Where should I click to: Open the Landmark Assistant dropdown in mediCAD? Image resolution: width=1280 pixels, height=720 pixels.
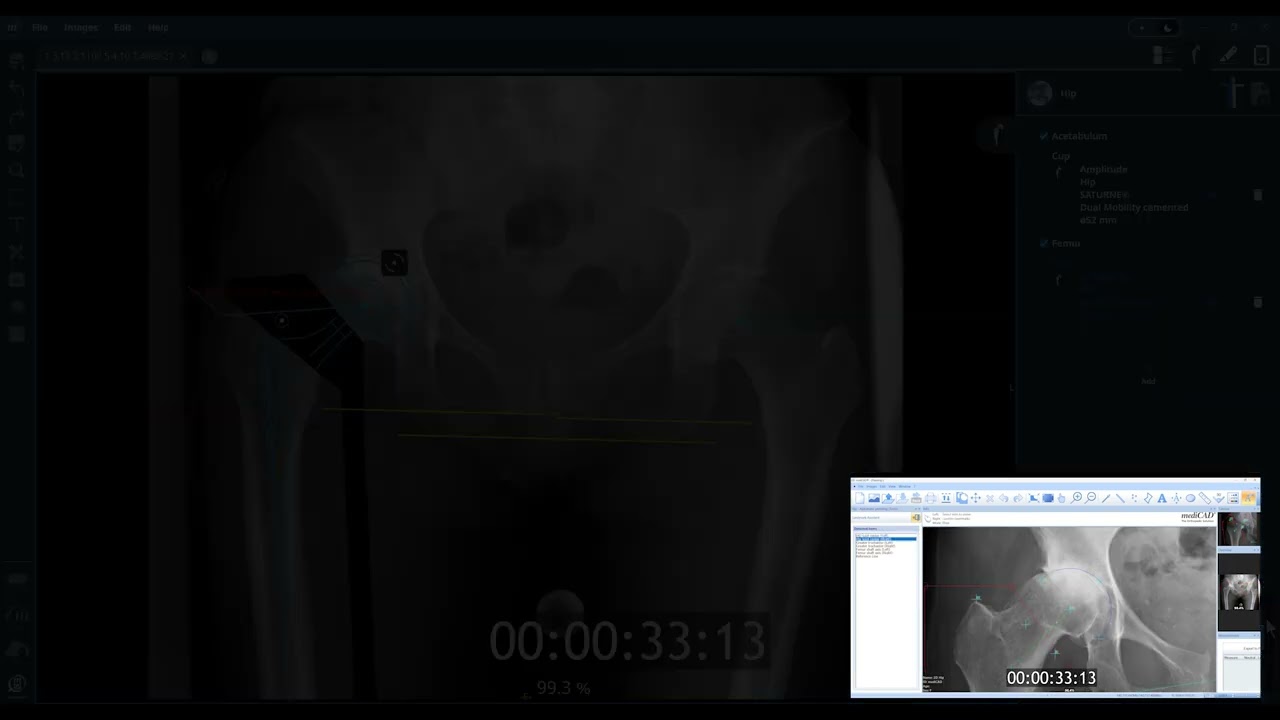pyautogui.click(x=915, y=517)
